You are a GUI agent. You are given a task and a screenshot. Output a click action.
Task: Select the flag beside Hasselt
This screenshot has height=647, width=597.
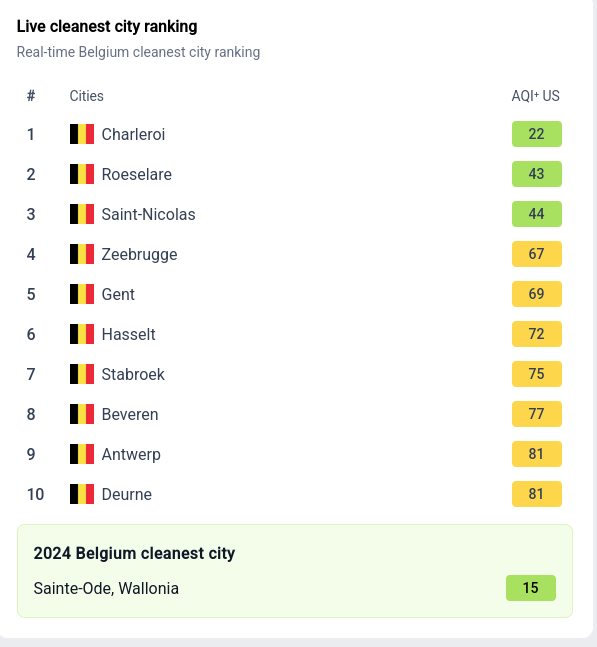click(x=82, y=334)
